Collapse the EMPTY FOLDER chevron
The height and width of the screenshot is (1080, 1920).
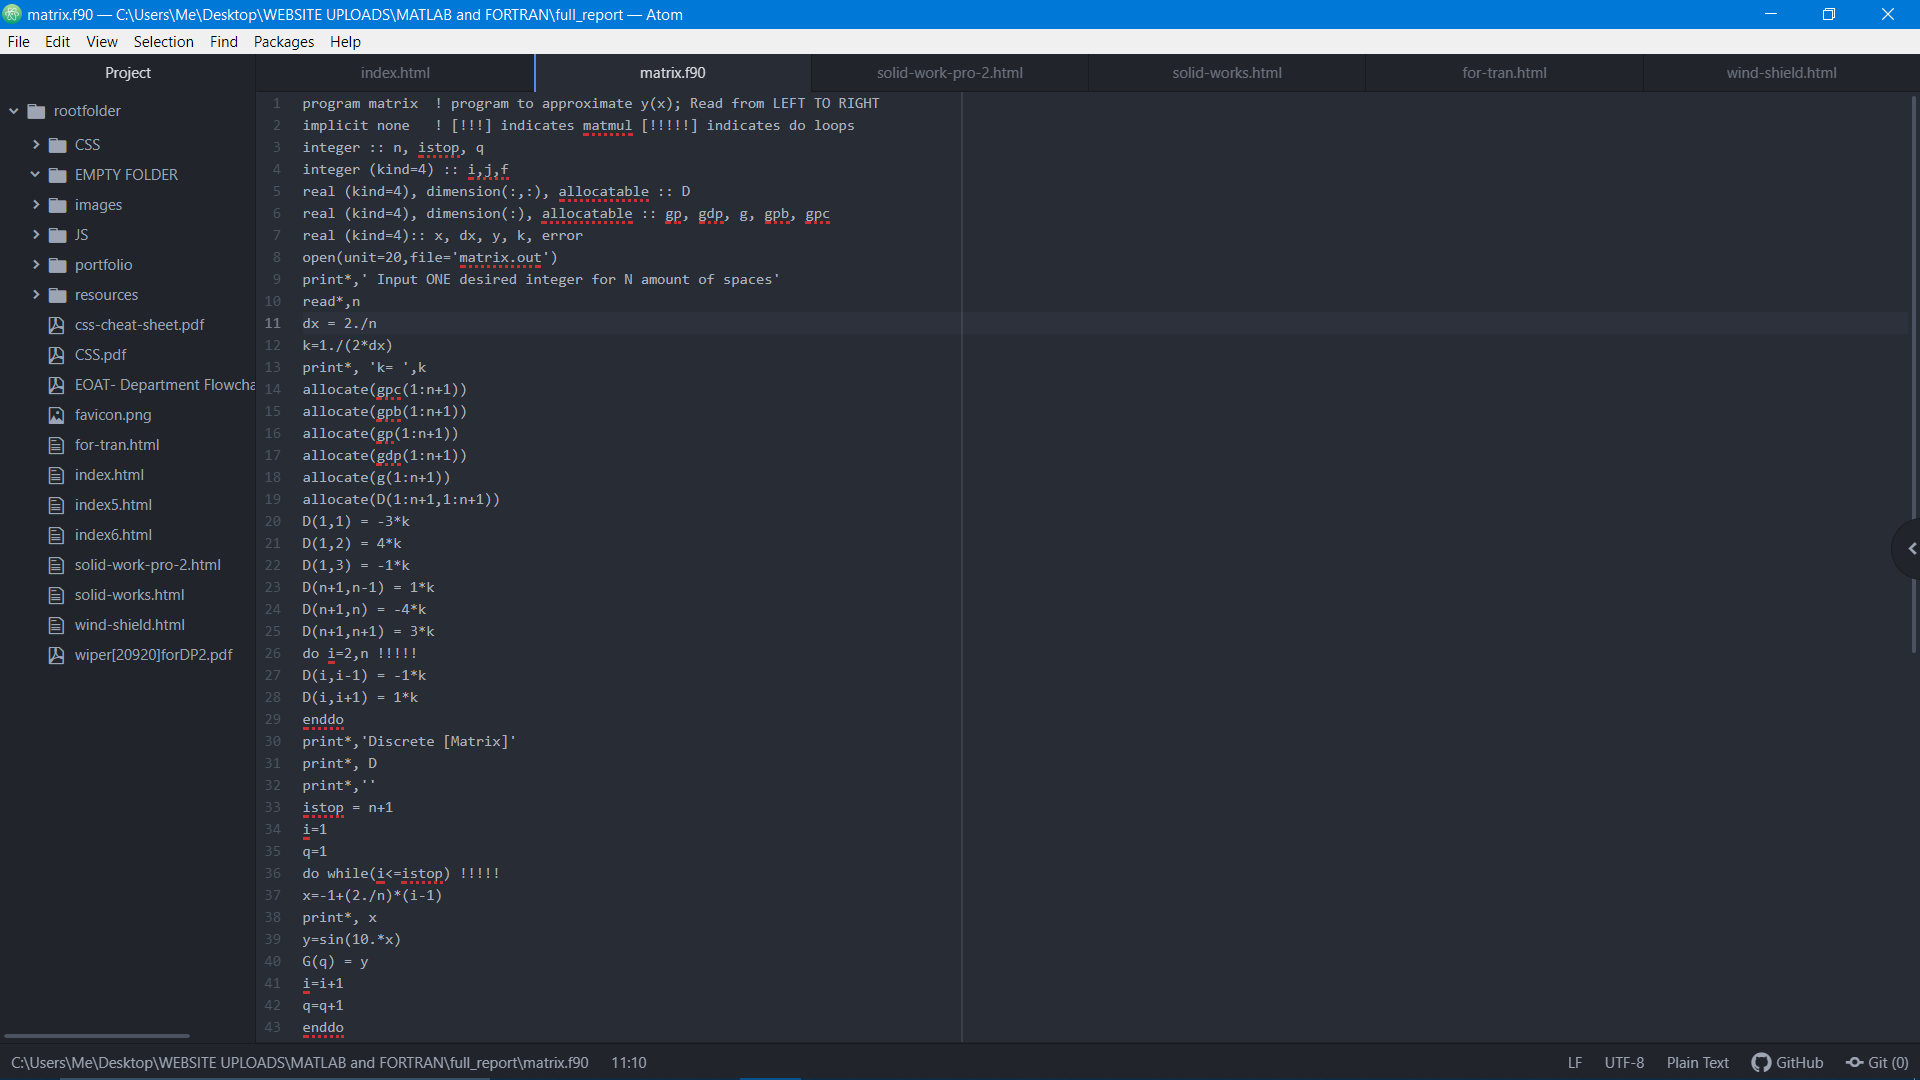pos(36,175)
